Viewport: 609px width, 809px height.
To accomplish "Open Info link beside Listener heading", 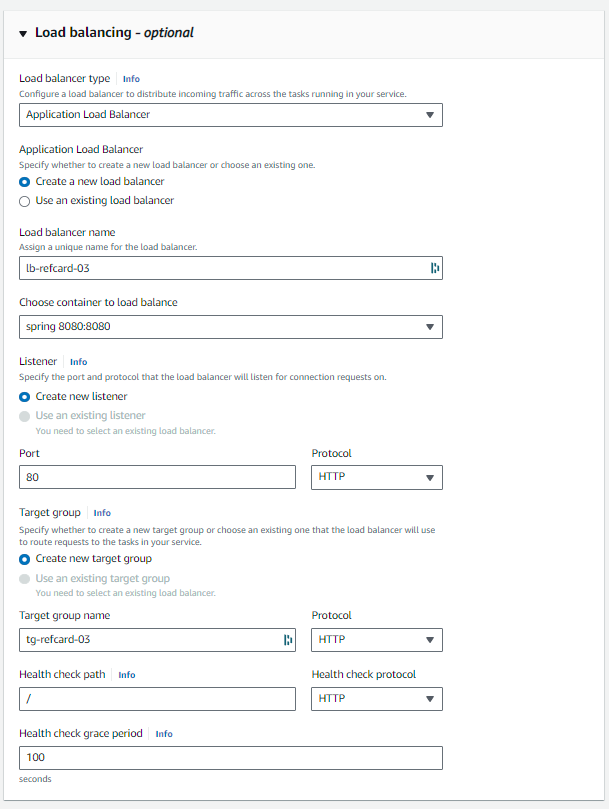I will tap(78, 362).
